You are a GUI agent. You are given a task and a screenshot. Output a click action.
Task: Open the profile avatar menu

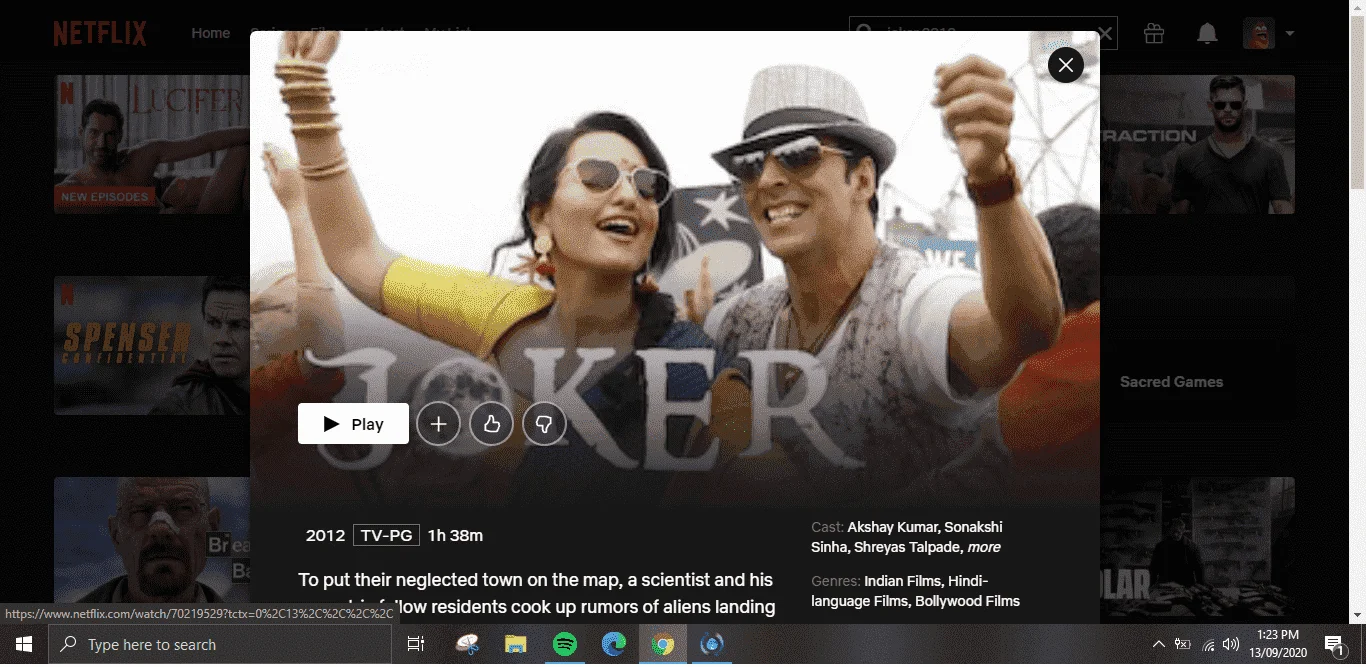(x=1259, y=33)
